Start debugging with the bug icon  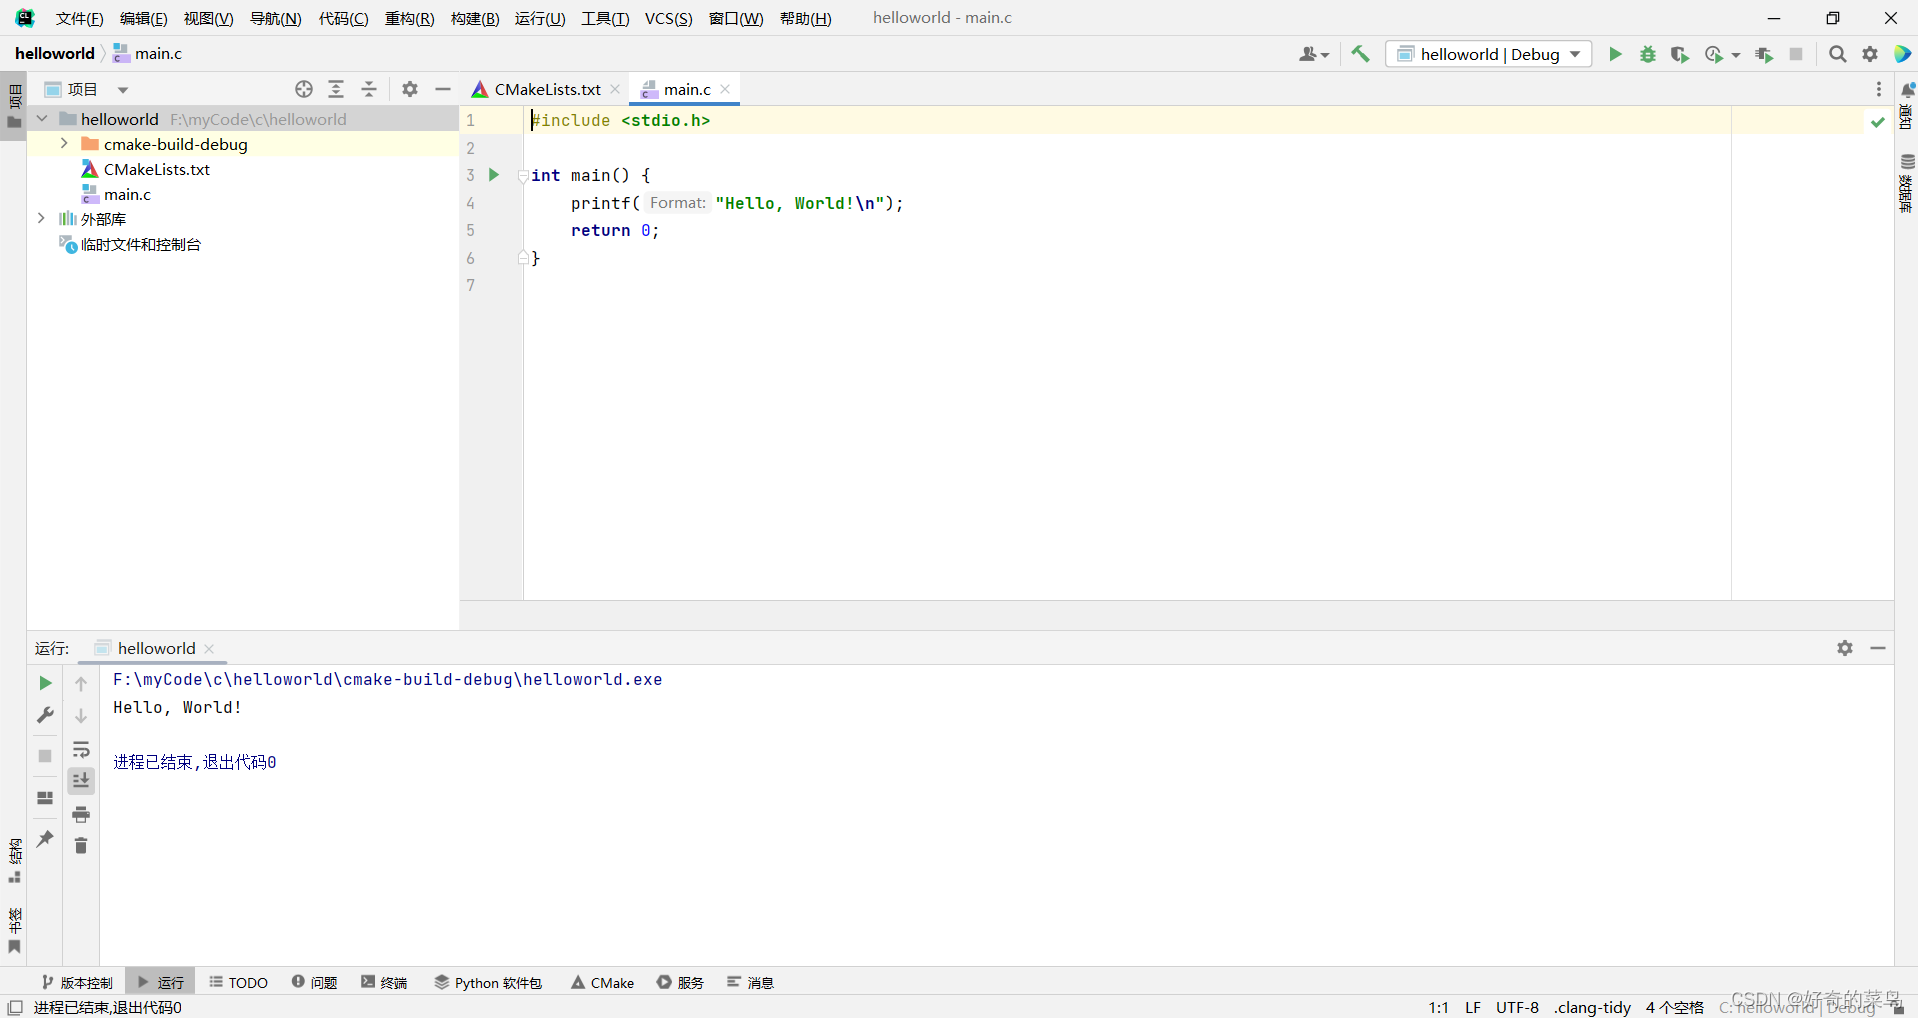click(x=1648, y=54)
